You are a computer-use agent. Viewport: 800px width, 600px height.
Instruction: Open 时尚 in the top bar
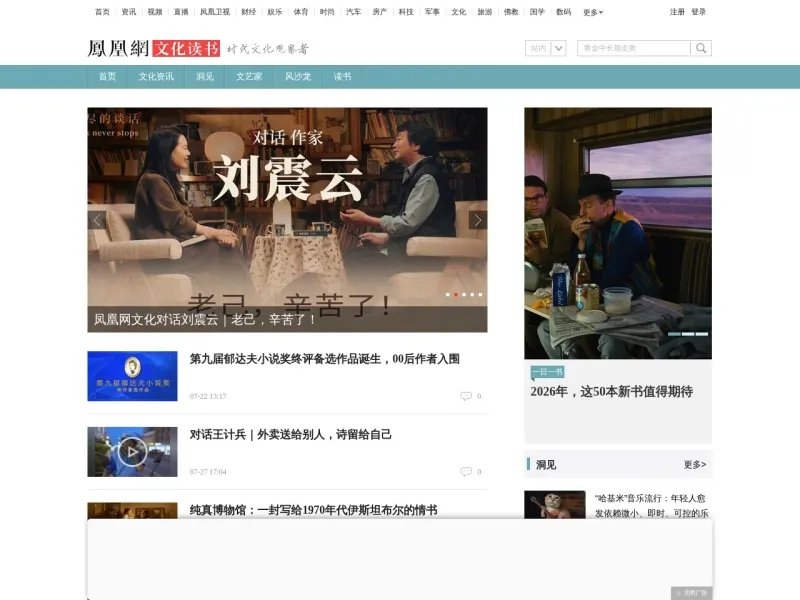327,12
